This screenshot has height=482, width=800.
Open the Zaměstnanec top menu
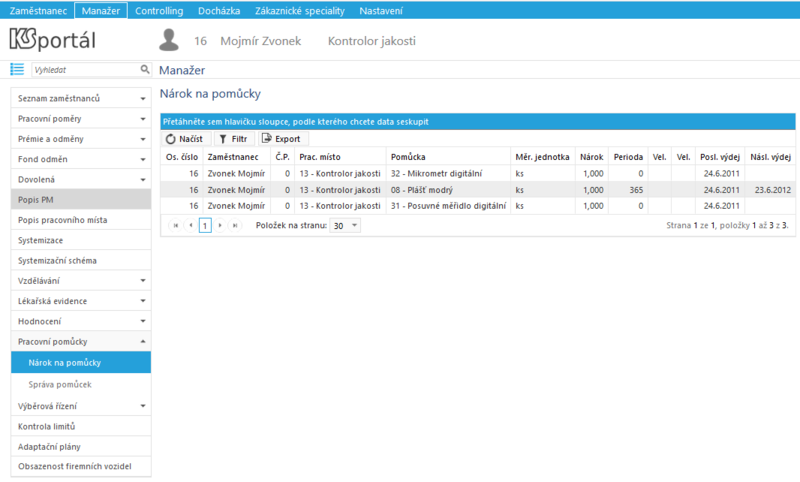click(38, 11)
